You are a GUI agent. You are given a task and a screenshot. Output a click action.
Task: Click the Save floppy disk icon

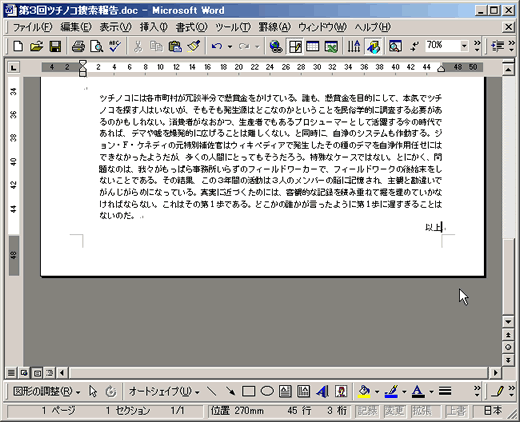click(55, 46)
